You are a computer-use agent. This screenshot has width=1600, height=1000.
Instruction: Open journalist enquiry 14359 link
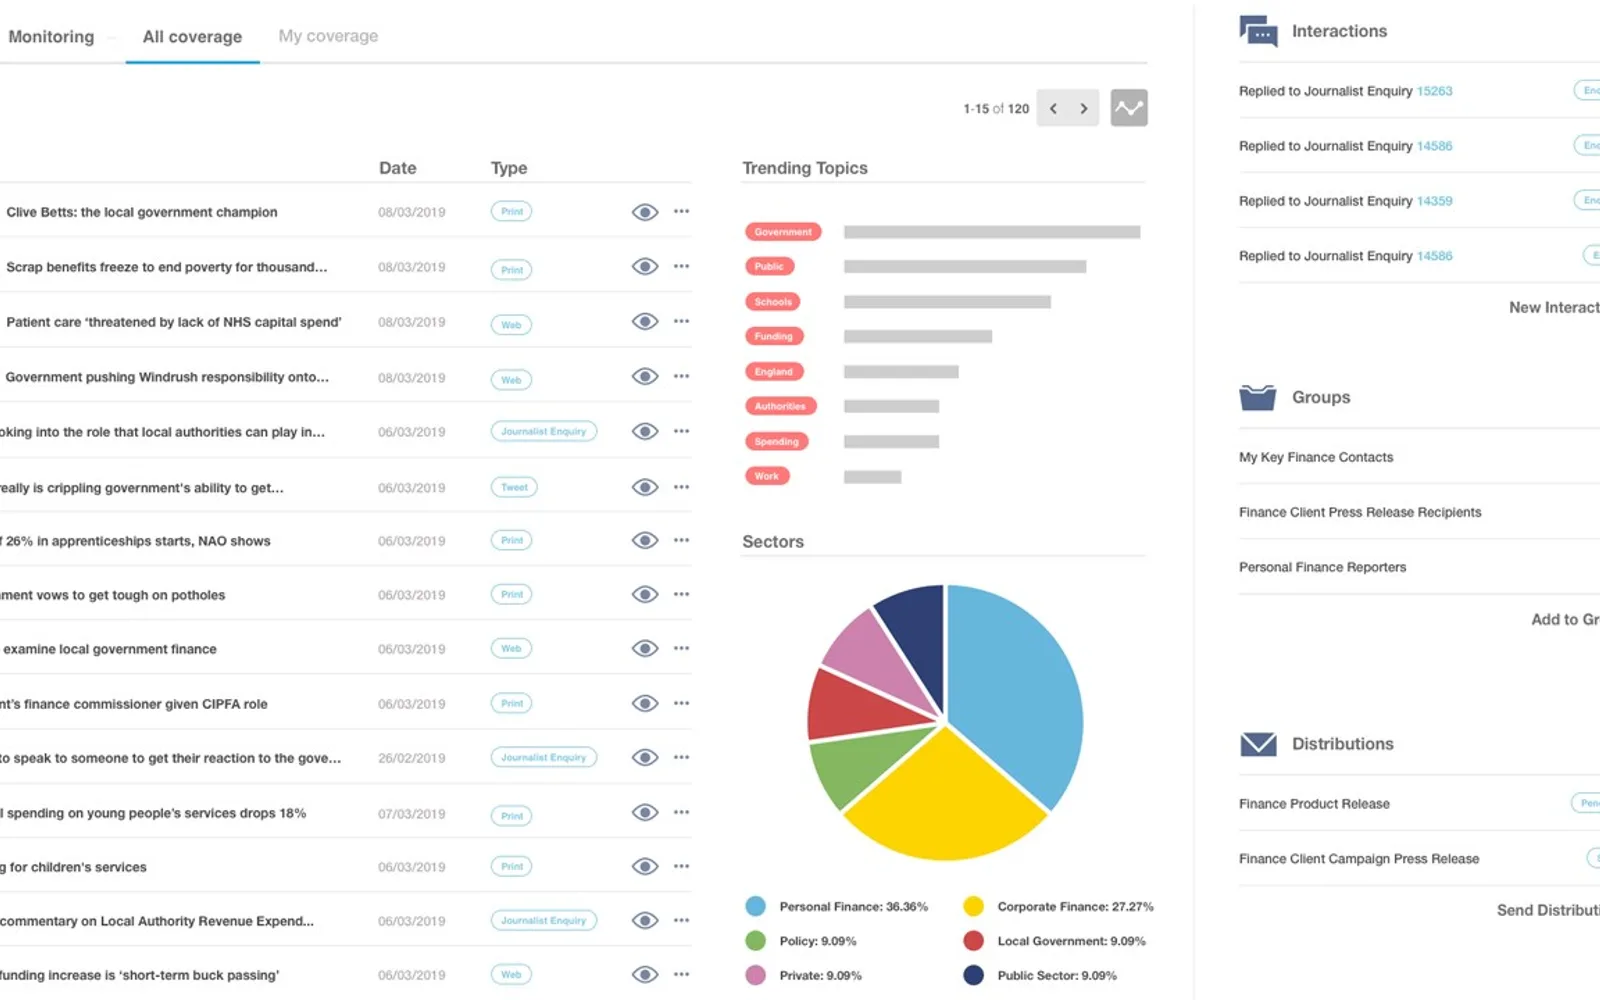click(1434, 201)
